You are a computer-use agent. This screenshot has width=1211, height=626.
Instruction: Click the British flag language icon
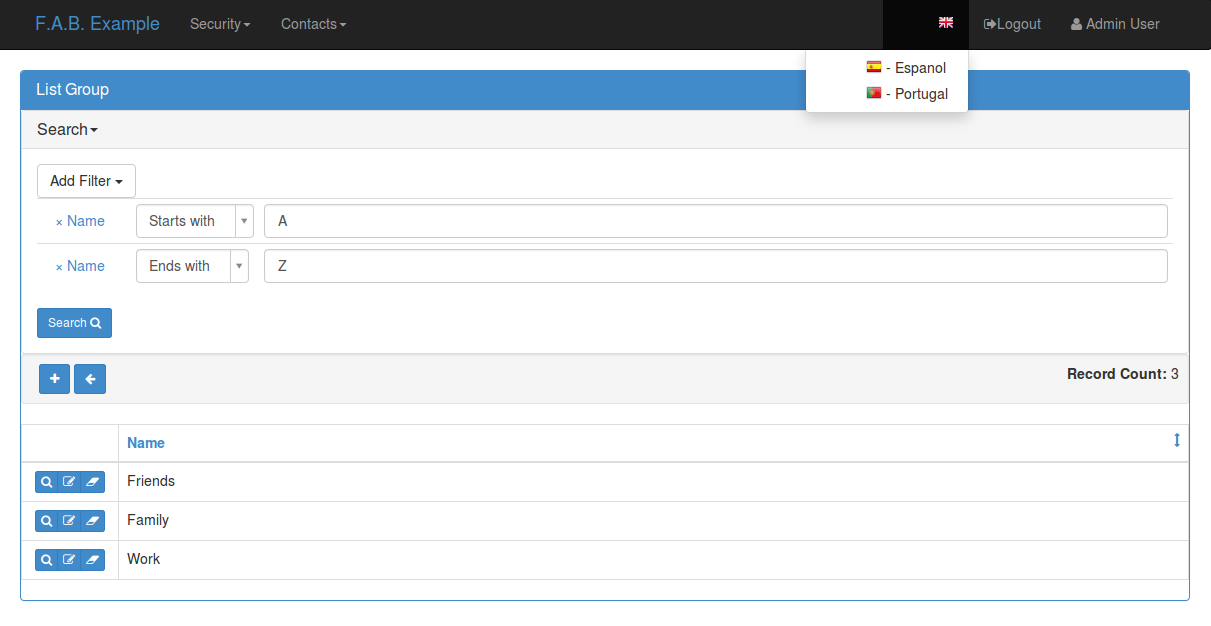[x=945, y=22]
